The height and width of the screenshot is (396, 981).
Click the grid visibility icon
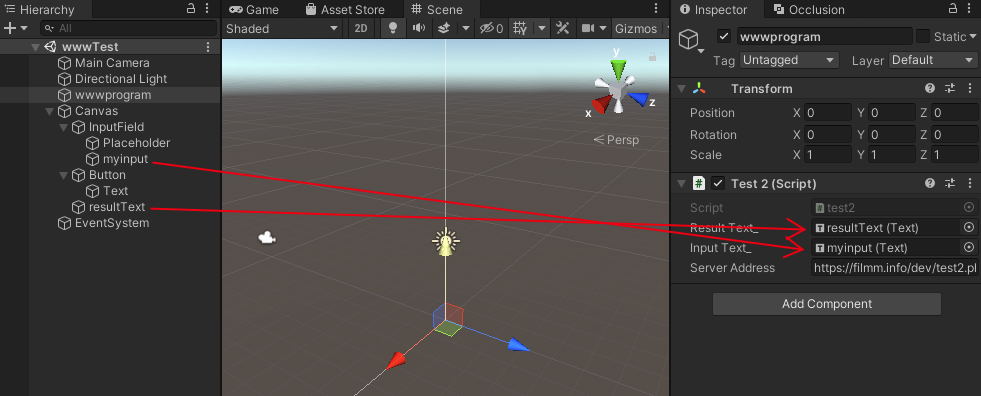(519, 28)
